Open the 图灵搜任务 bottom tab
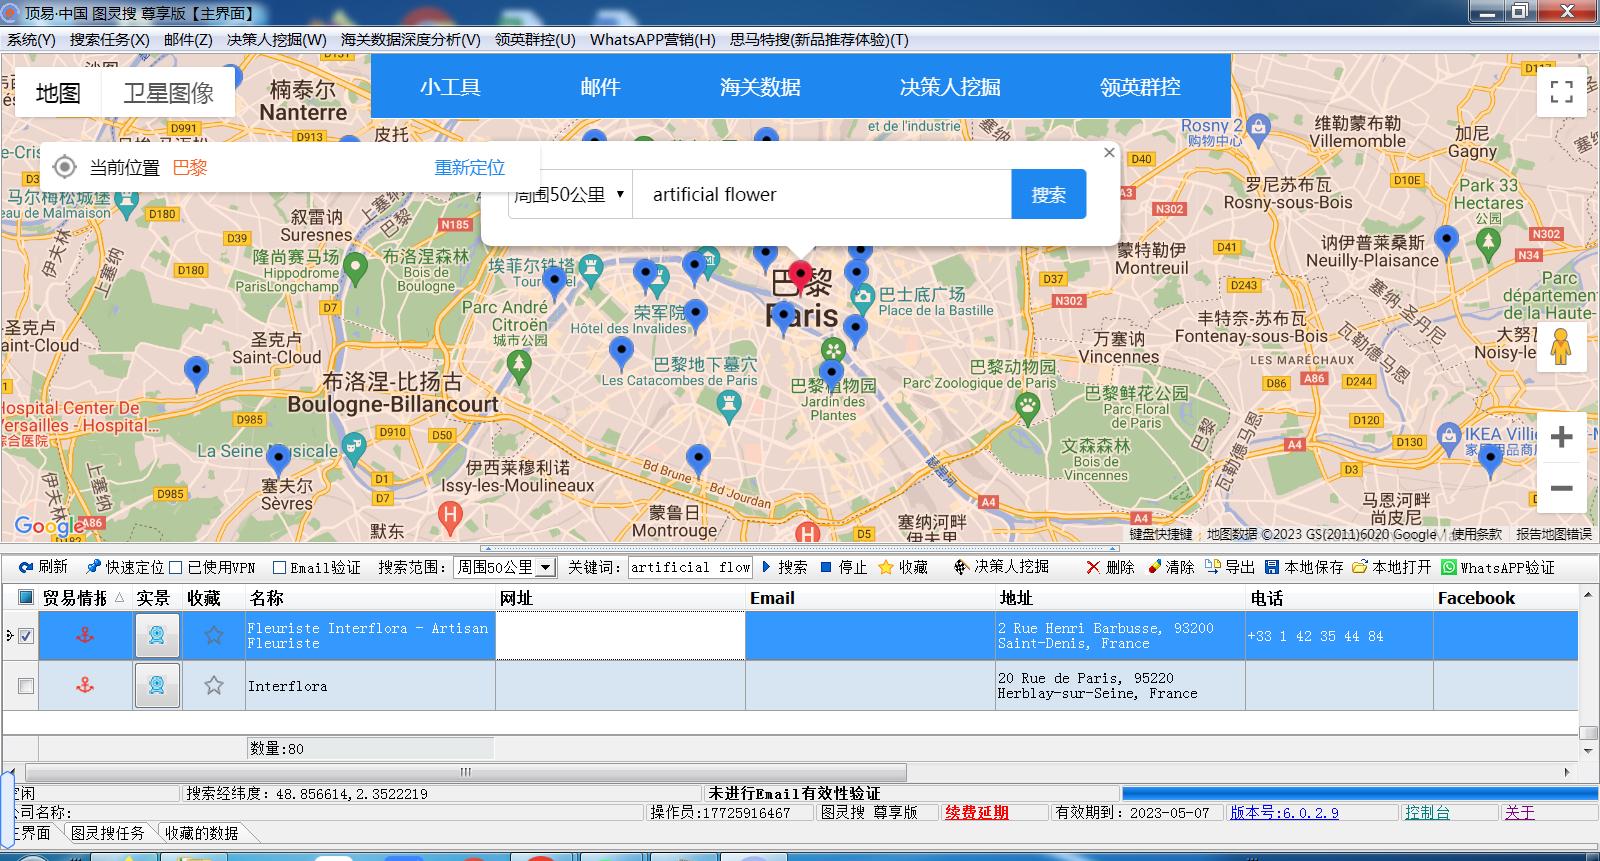This screenshot has width=1600, height=861. click(x=108, y=833)
